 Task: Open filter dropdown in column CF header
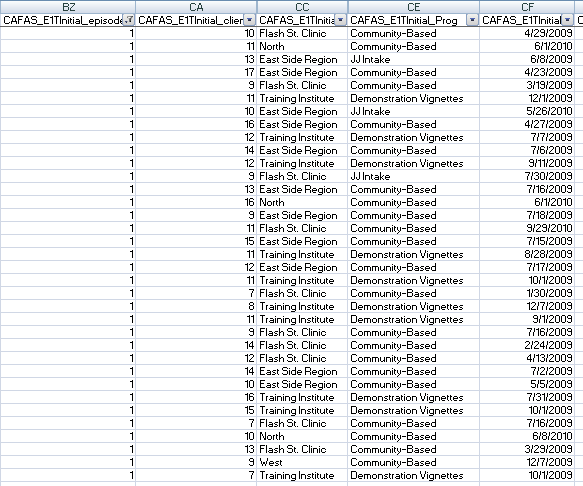click(568, 20)
